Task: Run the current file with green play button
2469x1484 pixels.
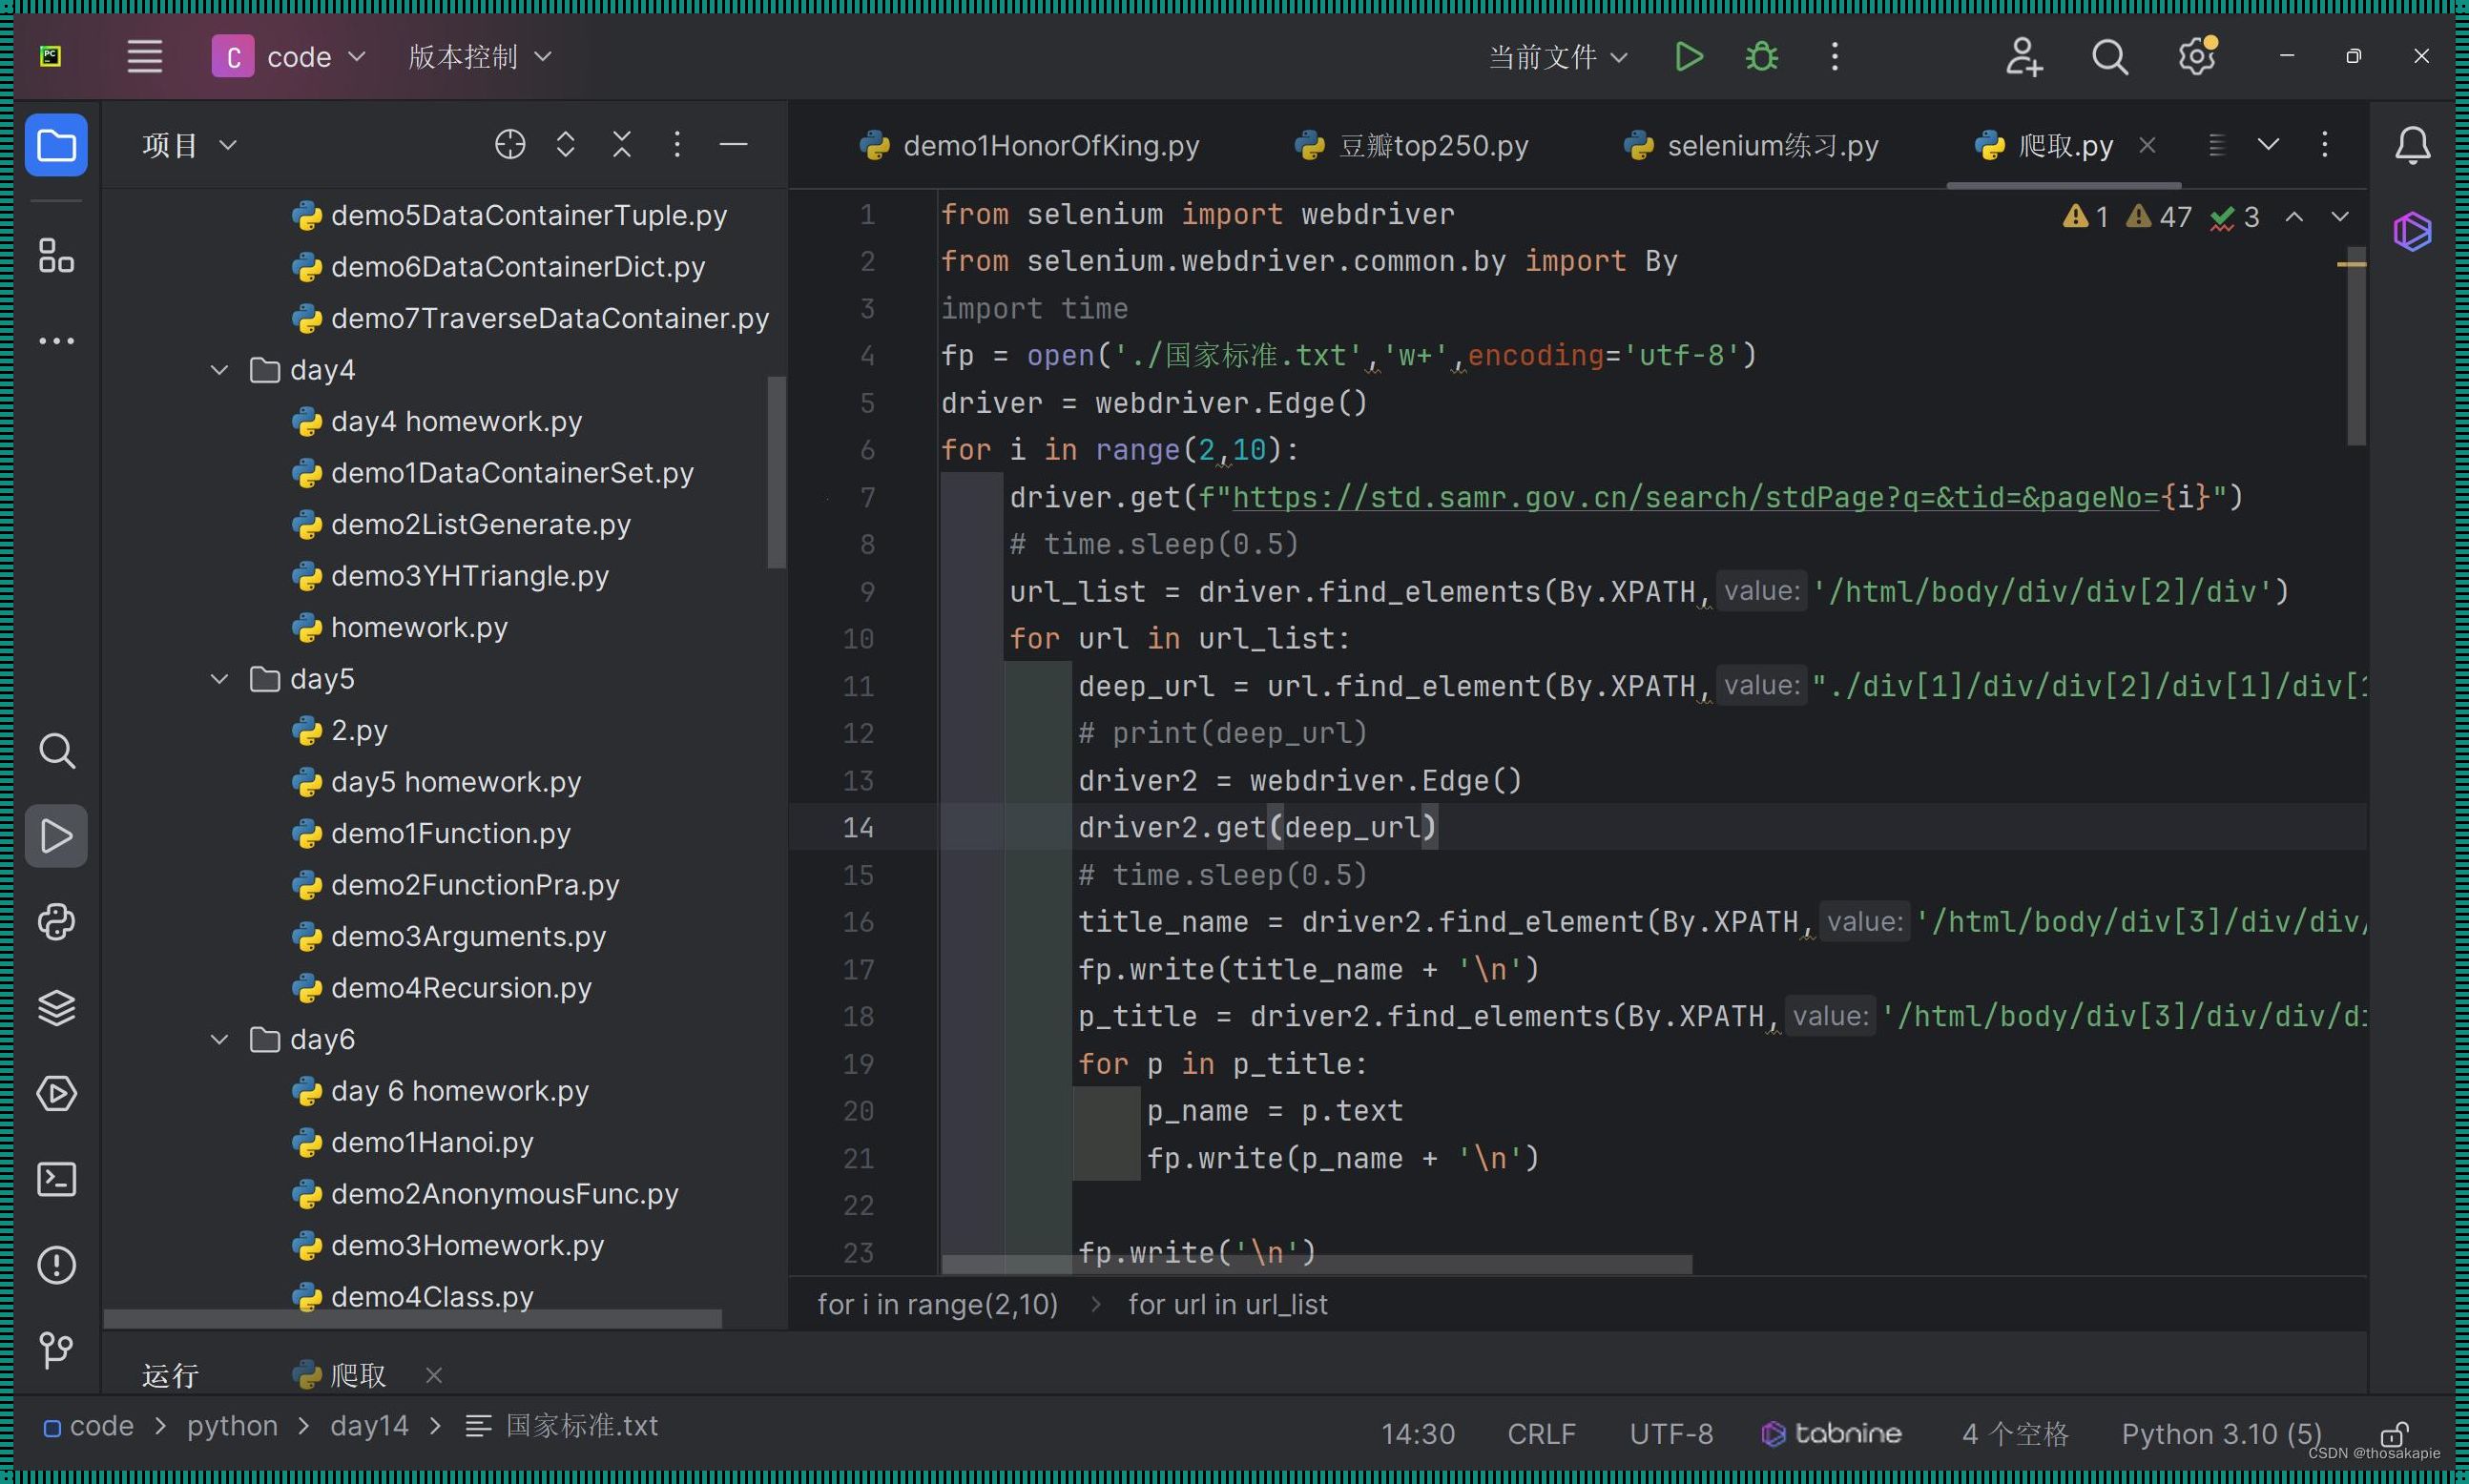Action: 1689,57
